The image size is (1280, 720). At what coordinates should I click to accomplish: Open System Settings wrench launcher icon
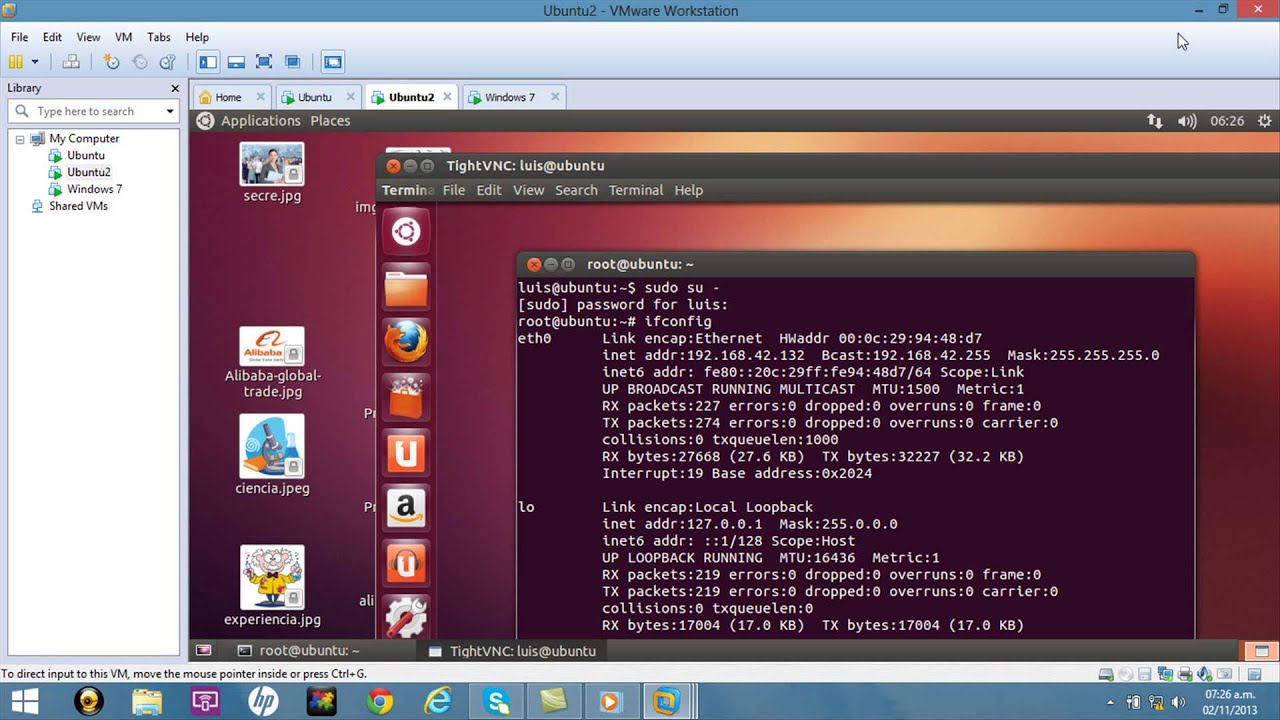[406, 617]
